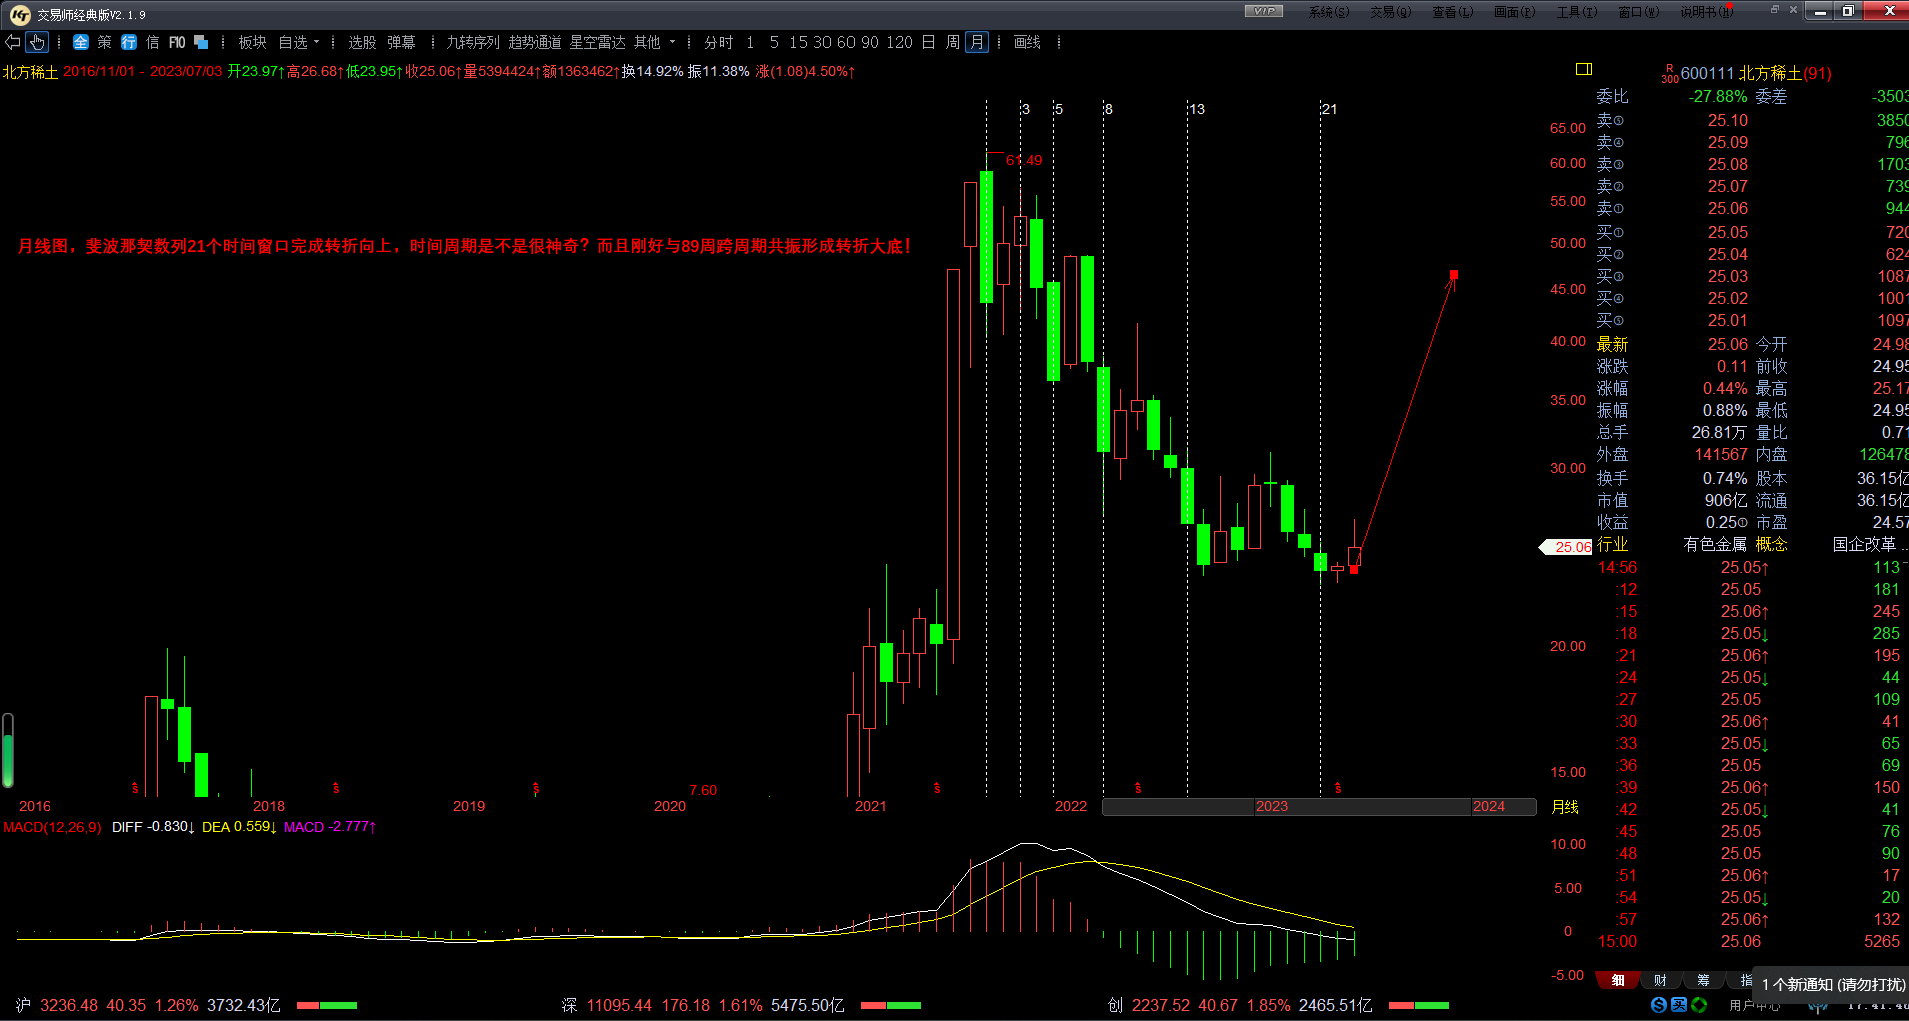The width and height of the screenshot is (1909, 1021).
Task: Enable the 九转序列 indicator
Action: pos(473,42)
